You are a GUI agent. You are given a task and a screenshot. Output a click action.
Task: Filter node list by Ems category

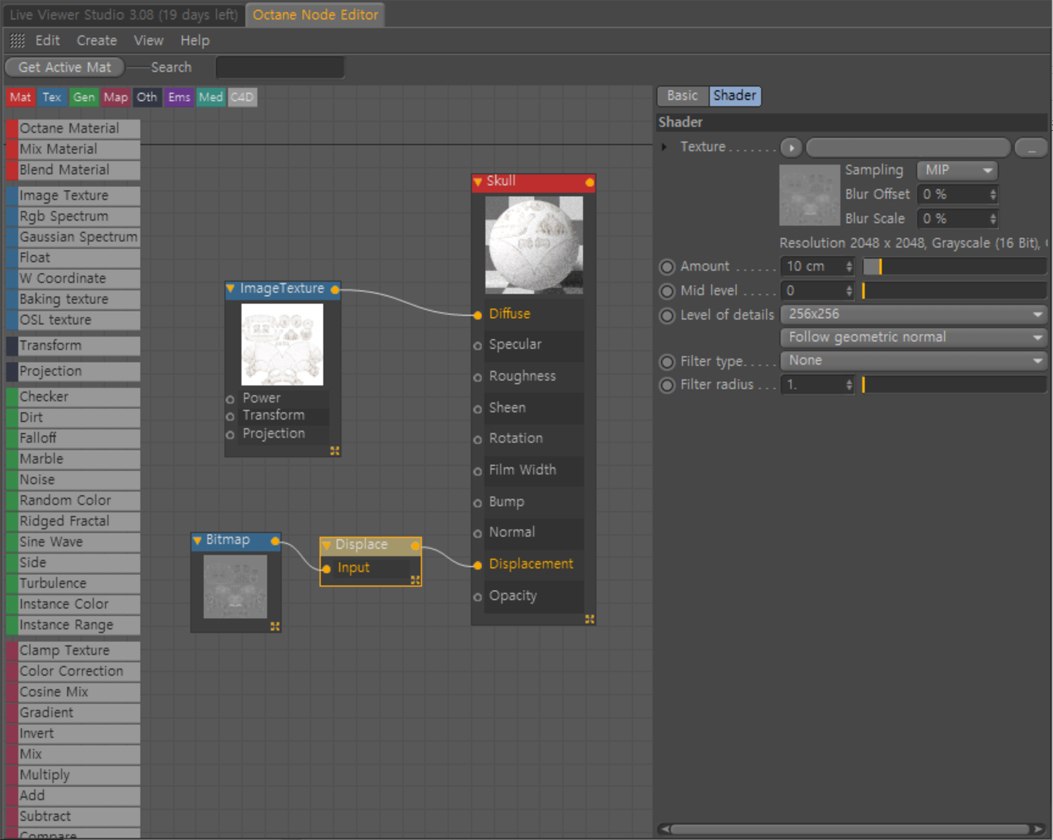(179, 97)
